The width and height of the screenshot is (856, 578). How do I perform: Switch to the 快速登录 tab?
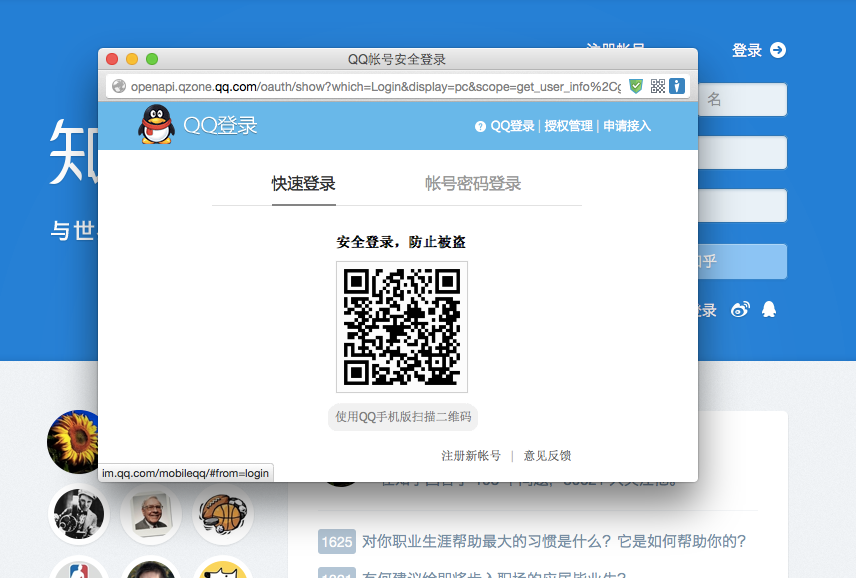(303, 184)
